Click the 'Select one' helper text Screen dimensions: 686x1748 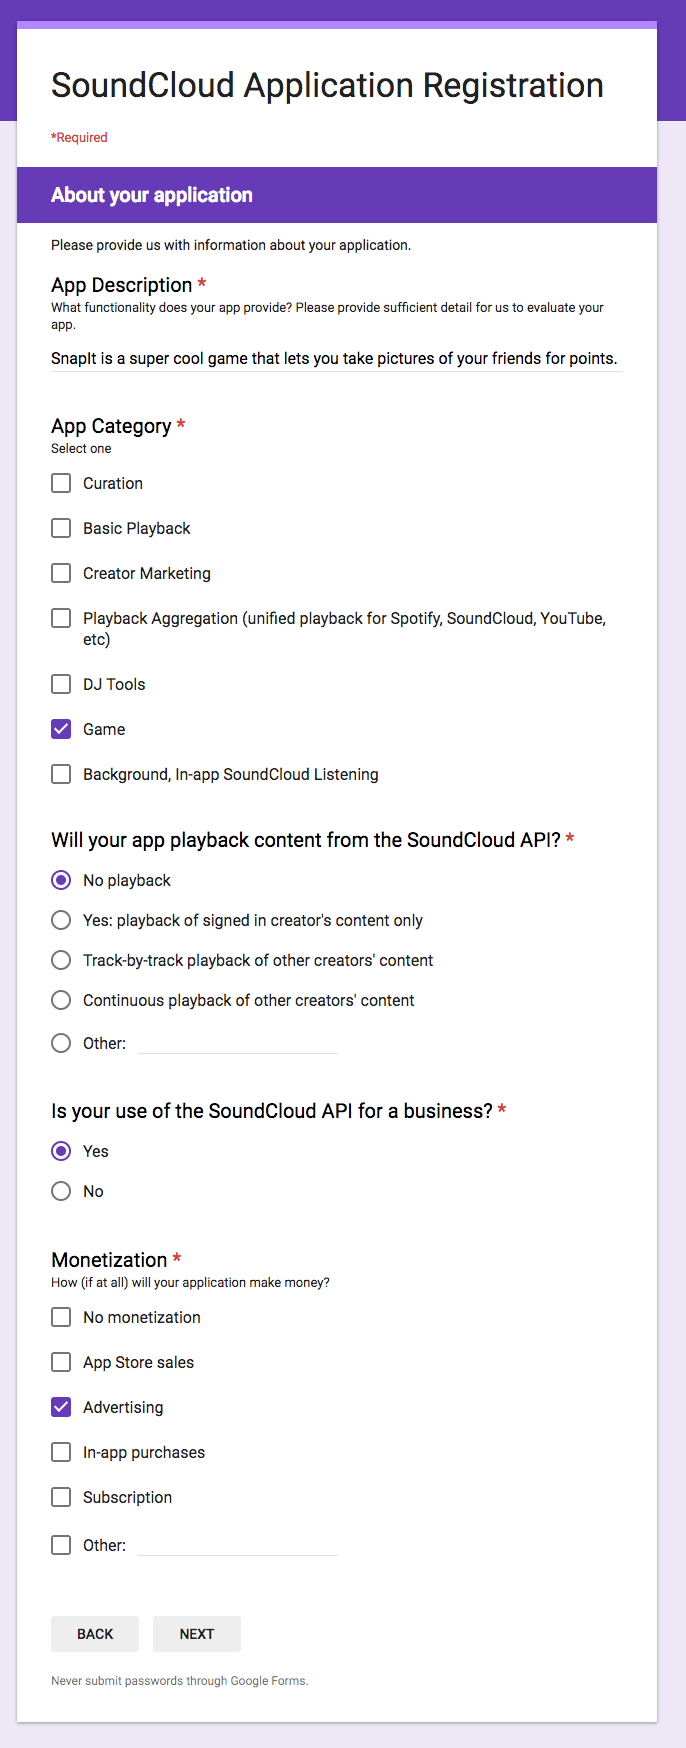tap(81, 449)
